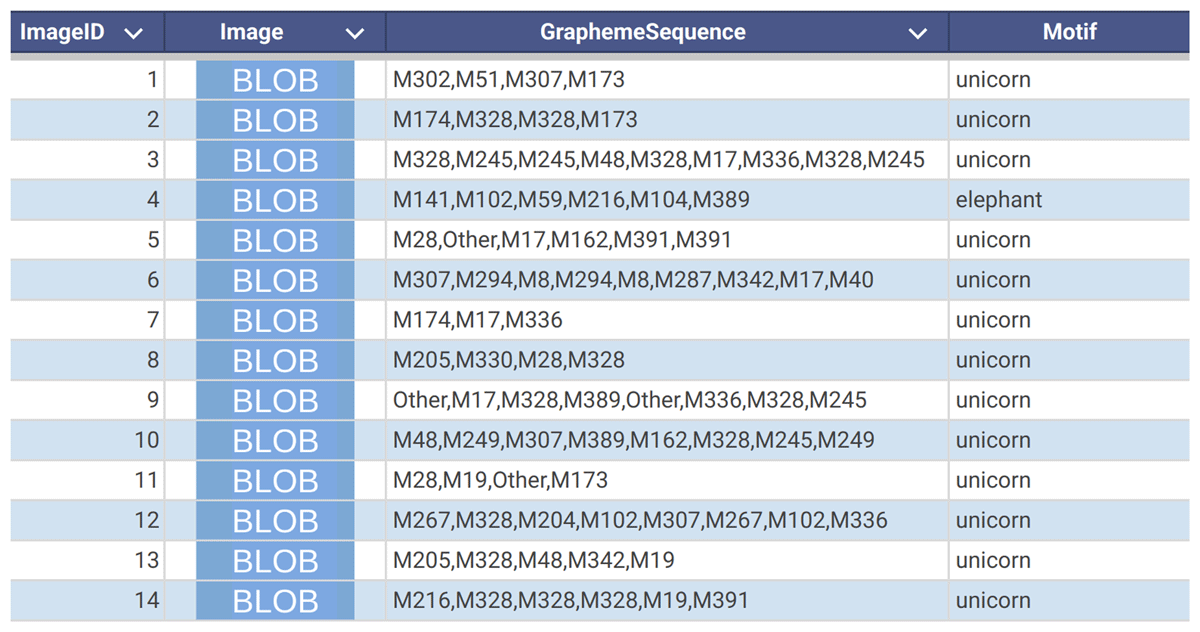The width and height of the screenshot is (1200, 632).
Task: Click the GraphemeSequence column header label
Action: [643, 32]
